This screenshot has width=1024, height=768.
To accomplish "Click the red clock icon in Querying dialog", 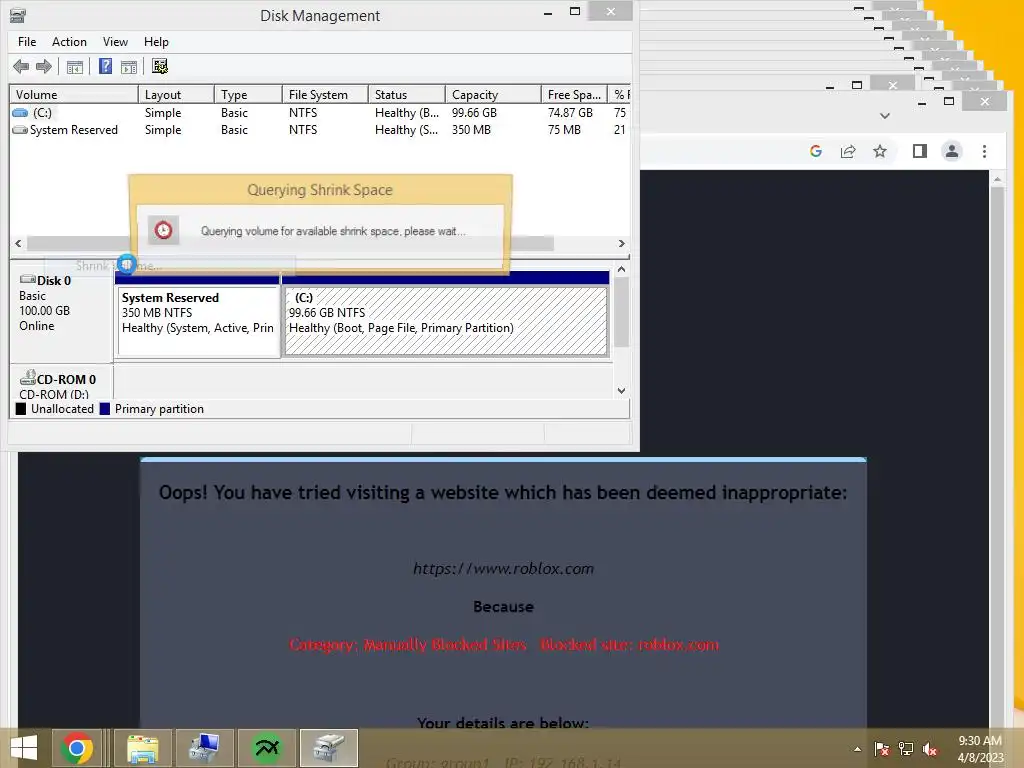I will (x=163, y=230).
